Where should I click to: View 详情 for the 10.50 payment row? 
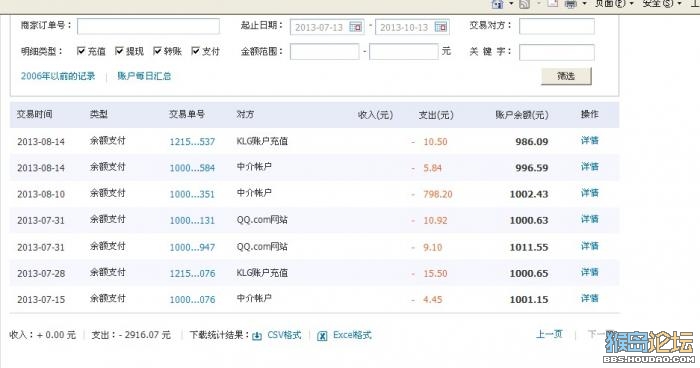coord(590,141)
